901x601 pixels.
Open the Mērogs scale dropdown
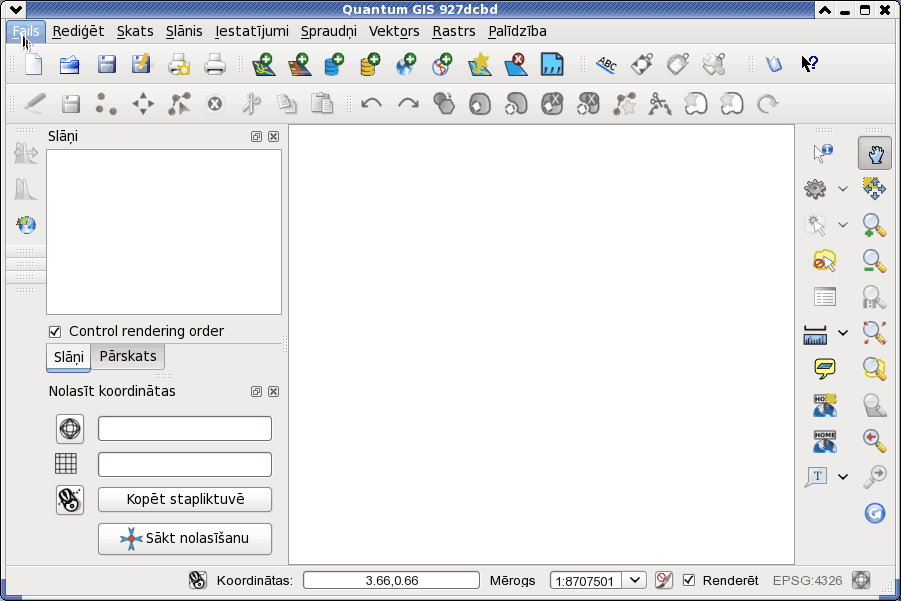(x=634, y=580)
